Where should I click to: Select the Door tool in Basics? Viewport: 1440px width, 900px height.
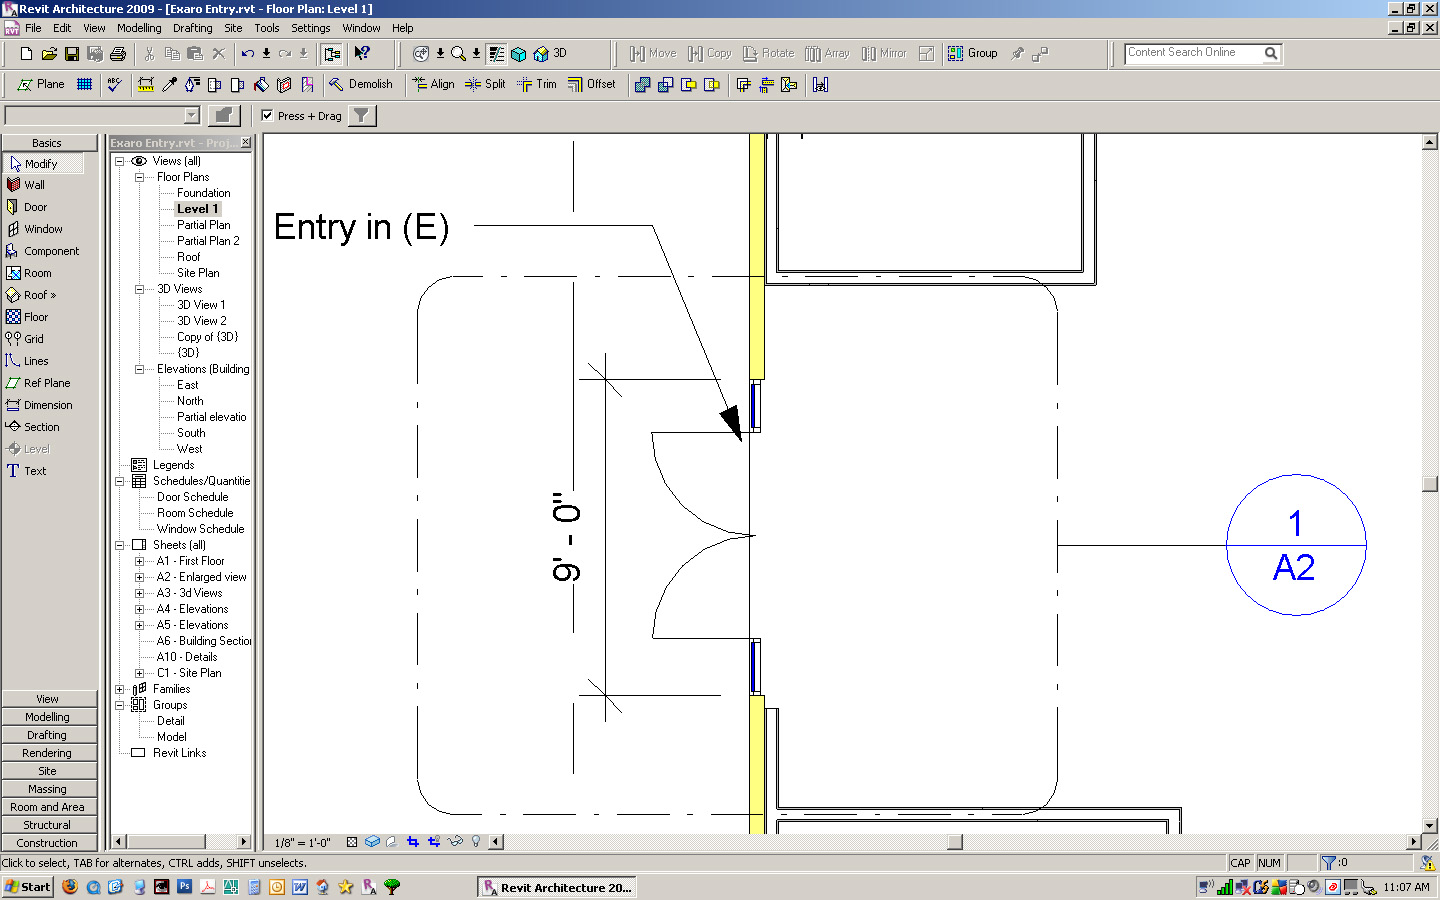[x=27, y=207]
